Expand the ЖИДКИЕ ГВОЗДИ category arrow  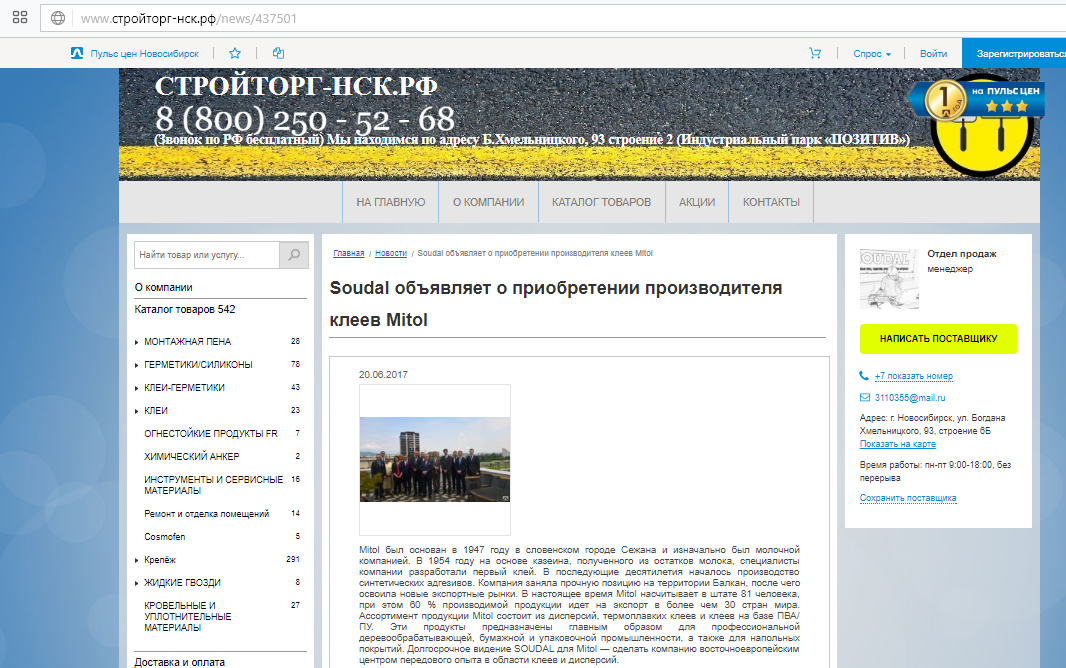137,584
